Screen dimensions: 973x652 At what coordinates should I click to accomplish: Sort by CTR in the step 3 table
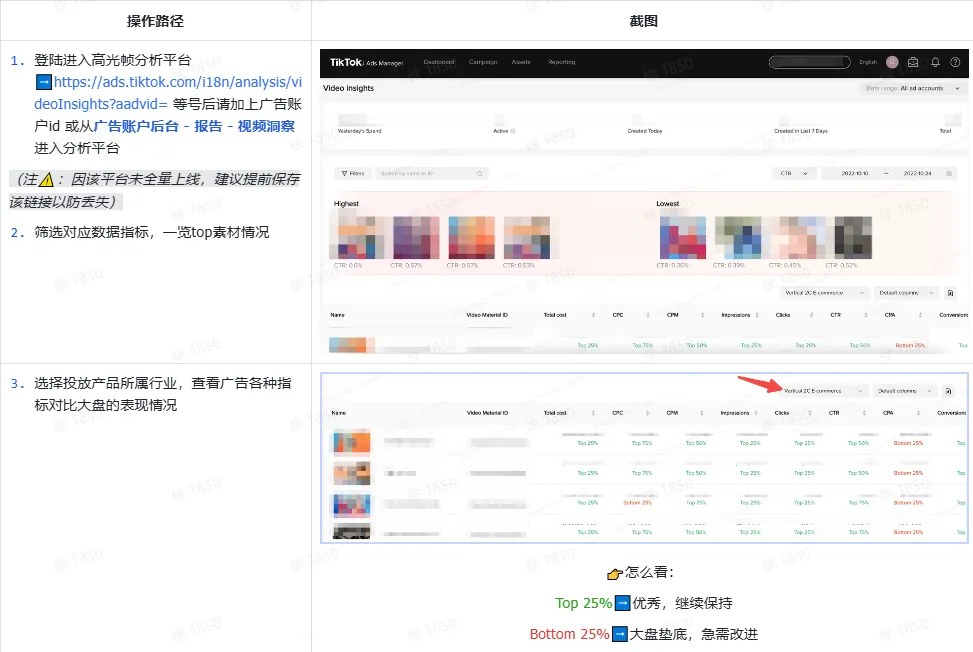click(864, 413)
